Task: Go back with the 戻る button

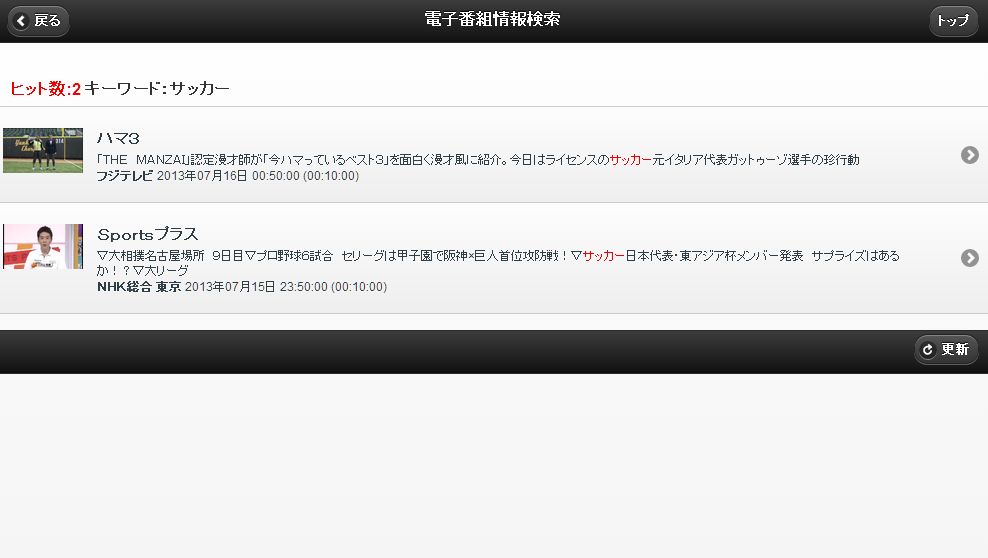Action: tap(38, 21)
